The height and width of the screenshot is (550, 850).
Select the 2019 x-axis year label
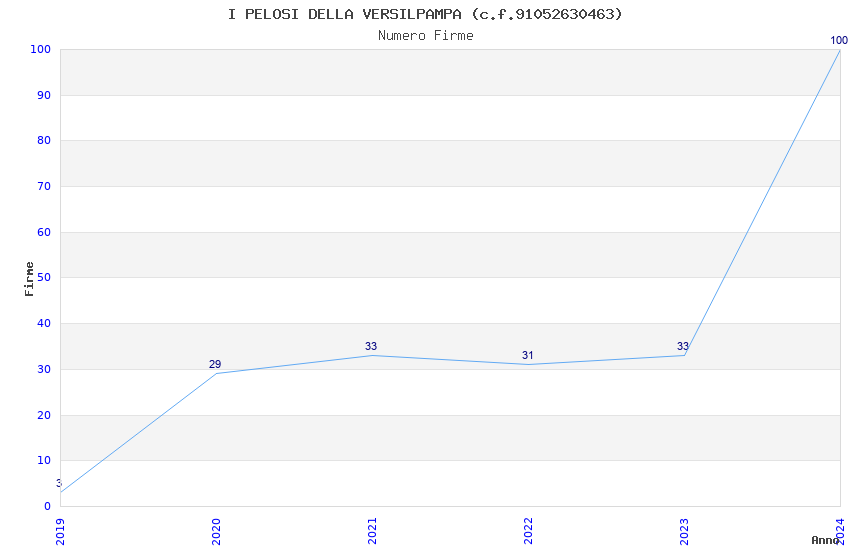point(60,531)
